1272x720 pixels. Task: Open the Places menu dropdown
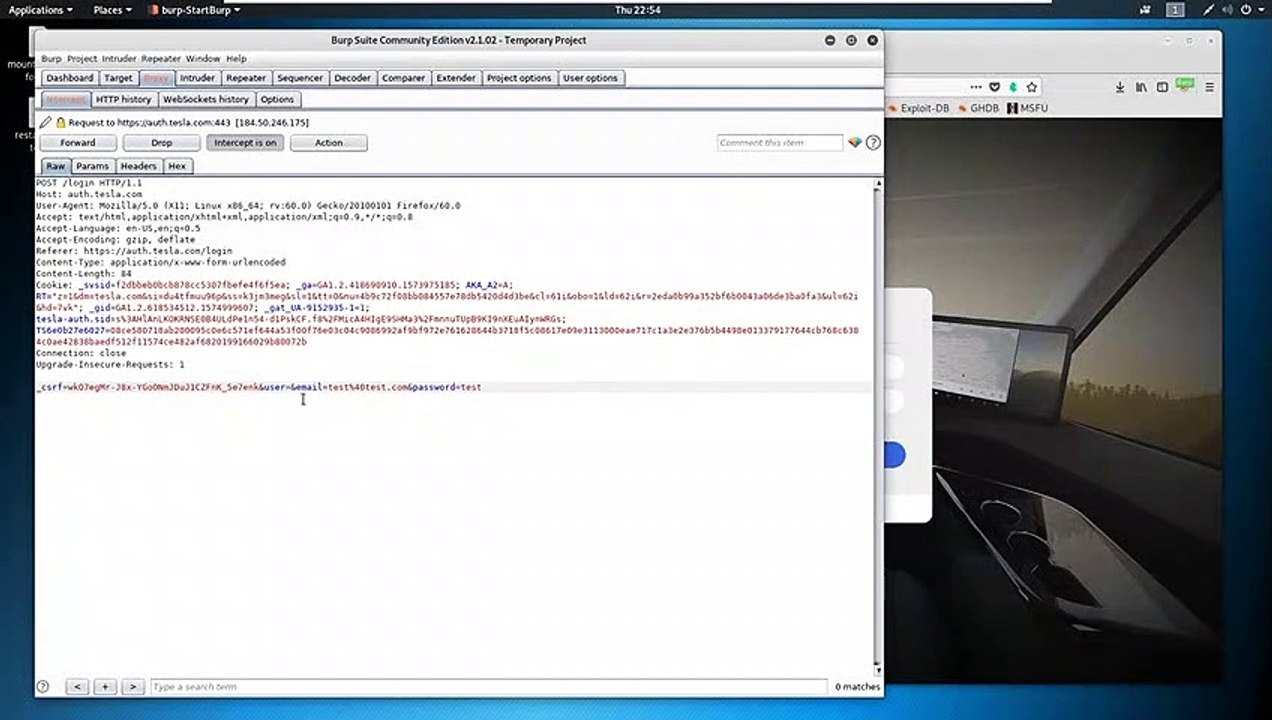[x=112, y=10]
